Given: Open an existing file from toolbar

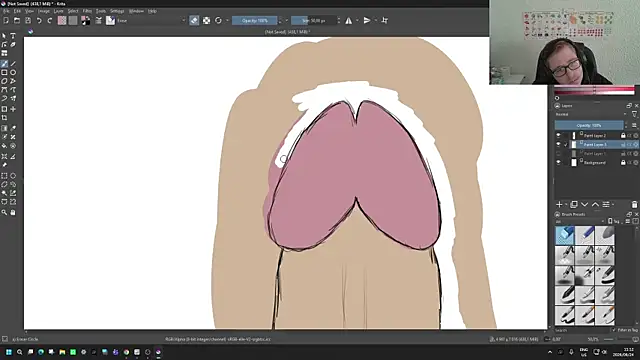Looking at the screenshot, I should point(17,20).
